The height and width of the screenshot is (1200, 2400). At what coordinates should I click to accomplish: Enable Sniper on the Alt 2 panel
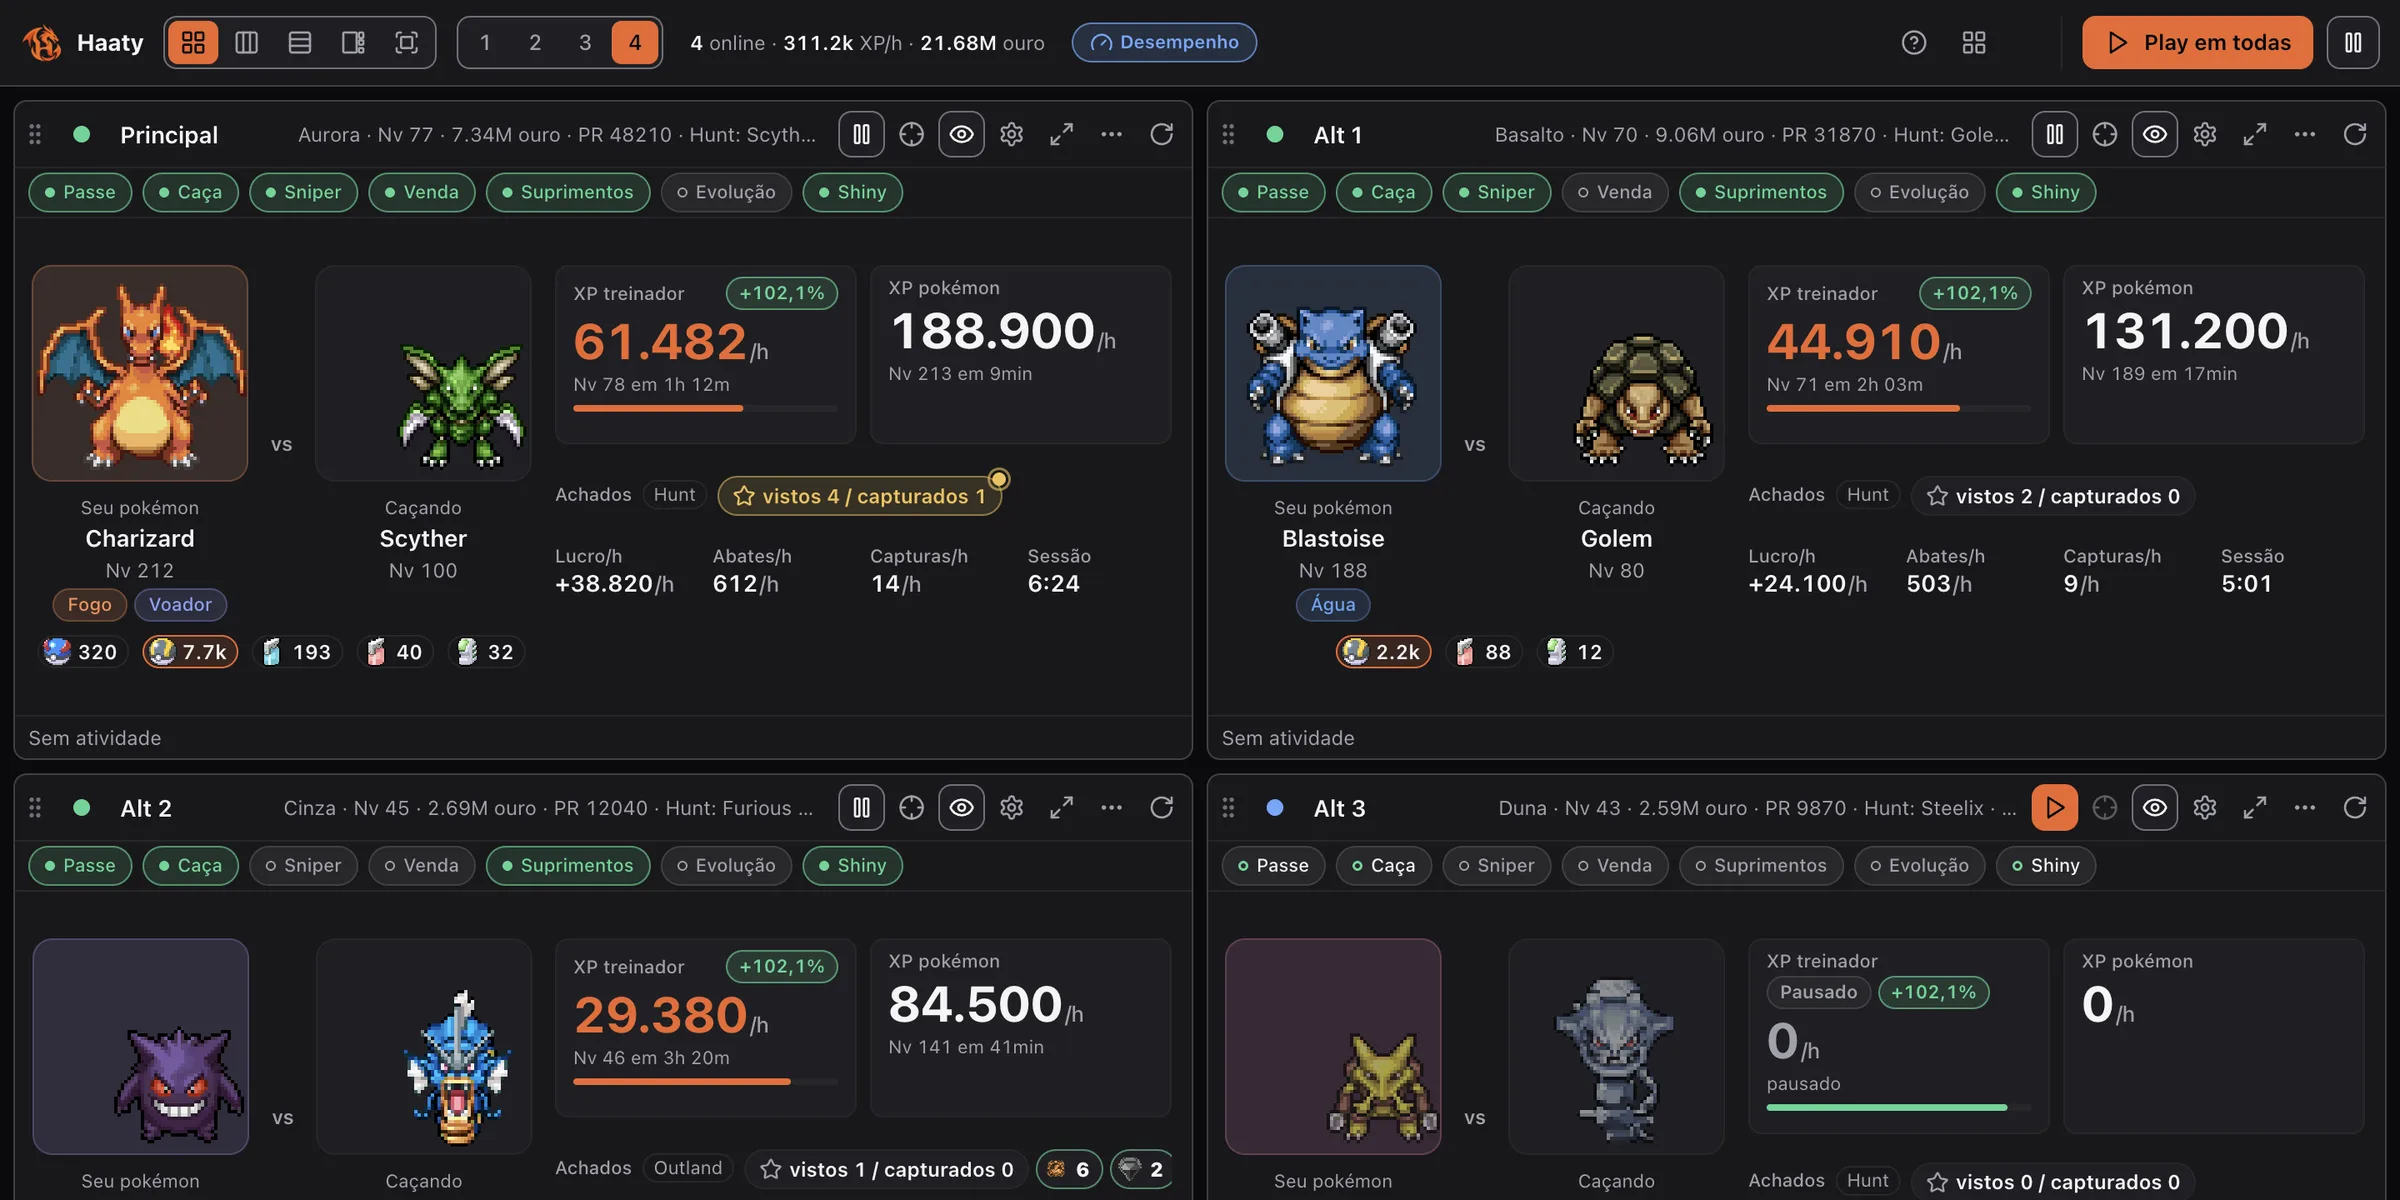303,865
